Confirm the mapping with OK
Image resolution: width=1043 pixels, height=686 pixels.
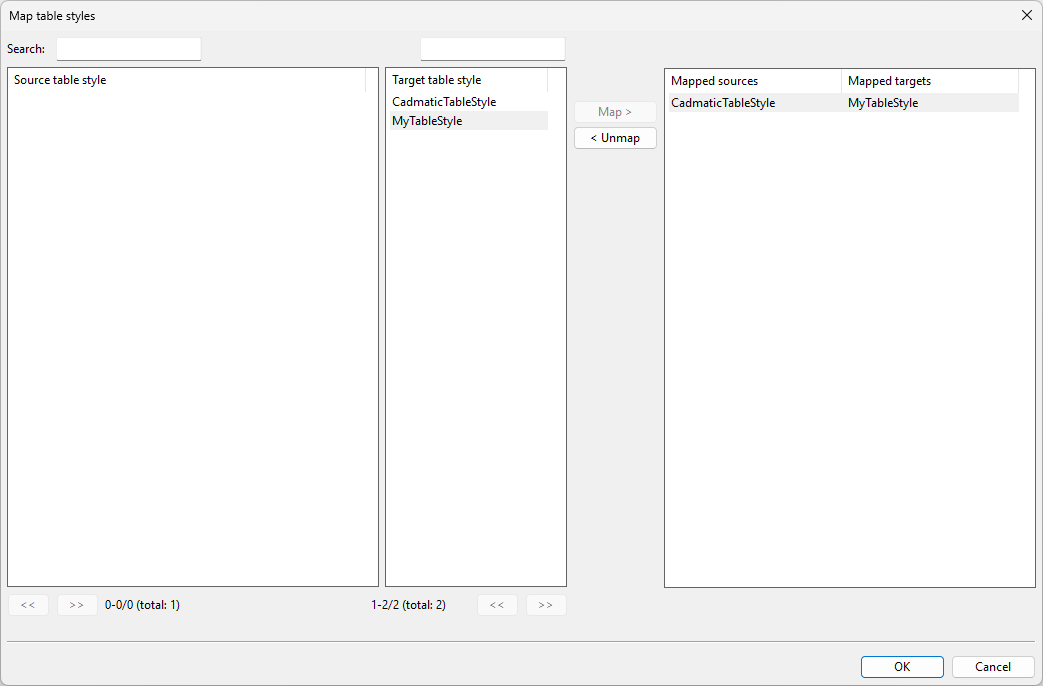(902, 667)
